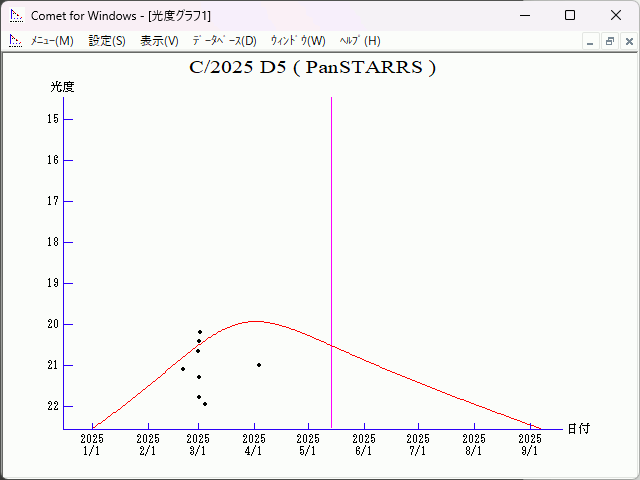Close the Comet for Windows application
The width and height of the screenshot is (640, 480).
click(x=616, y=15)
